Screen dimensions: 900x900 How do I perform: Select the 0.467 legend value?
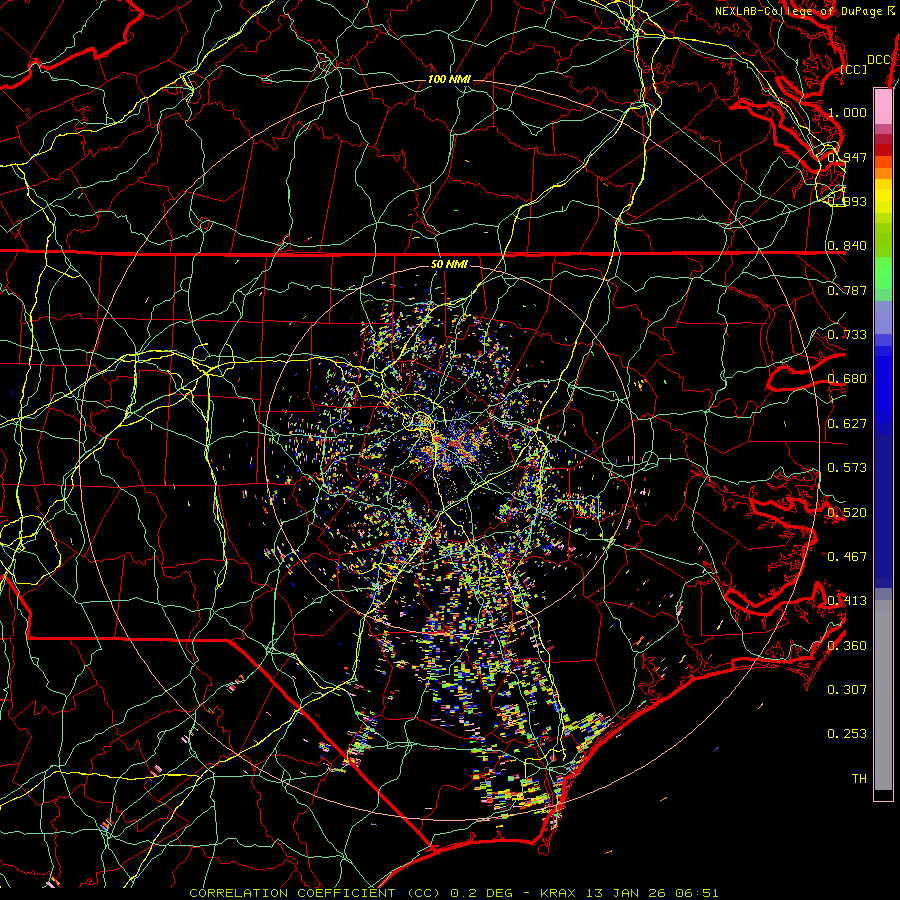pos(847,557)
